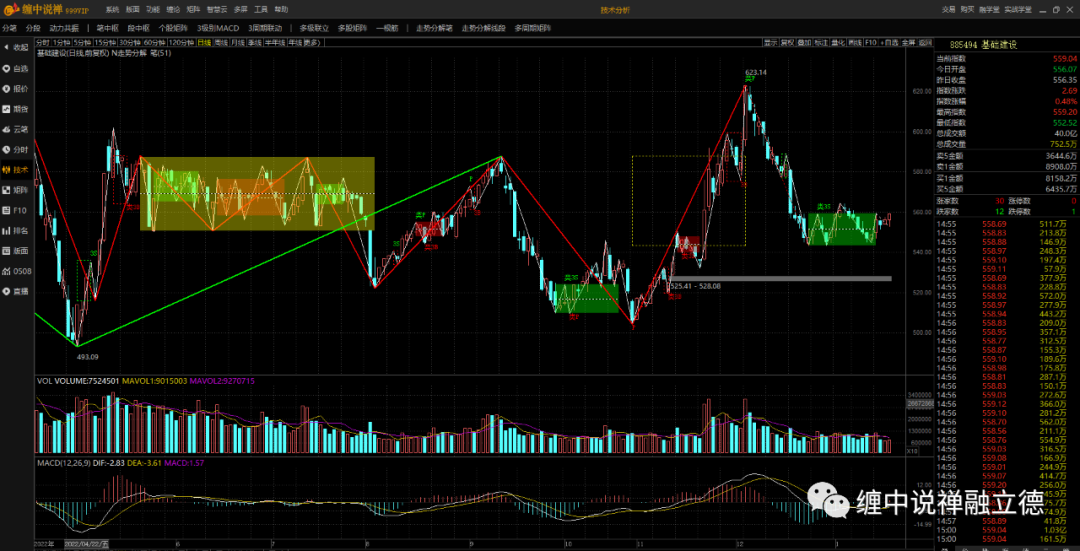Click the 缠中说禅 application logo
1080x551 pixels.
coord(46,10)
